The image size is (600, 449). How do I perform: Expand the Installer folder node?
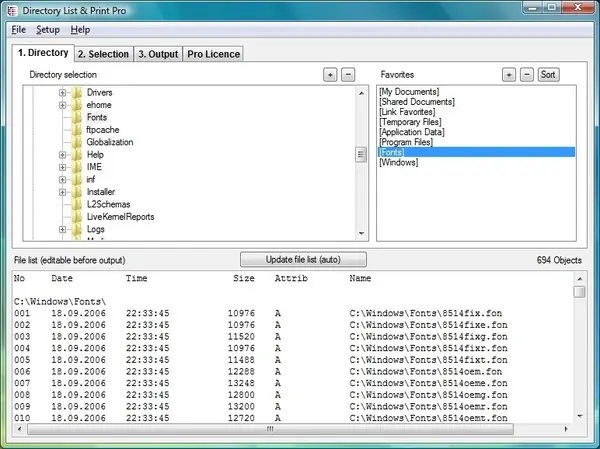(x=62, y=192)
